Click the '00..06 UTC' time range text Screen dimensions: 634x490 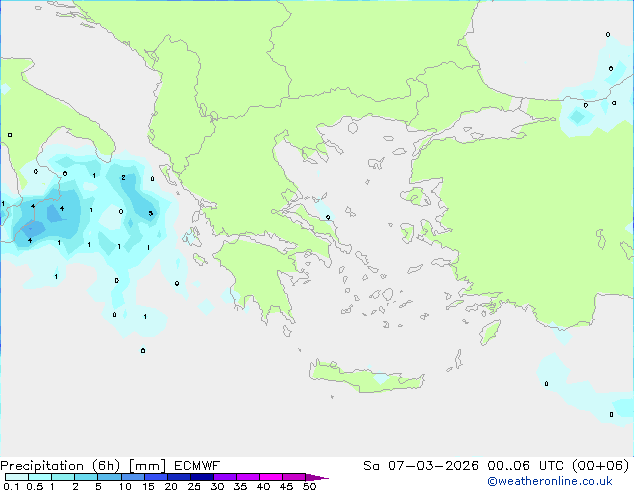pos(526,466)
